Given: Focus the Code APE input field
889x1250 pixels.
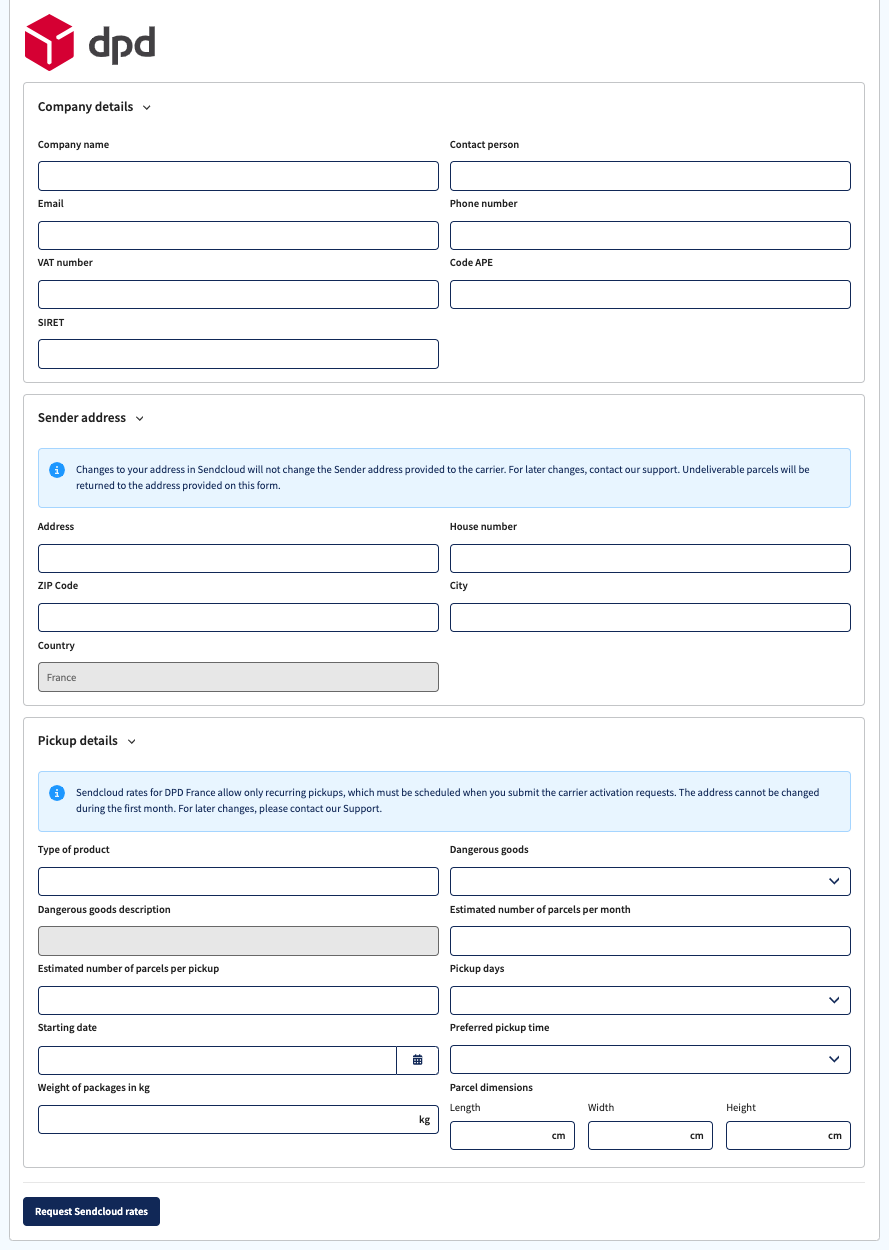Looking at the screenshot, I should point(650,294).
